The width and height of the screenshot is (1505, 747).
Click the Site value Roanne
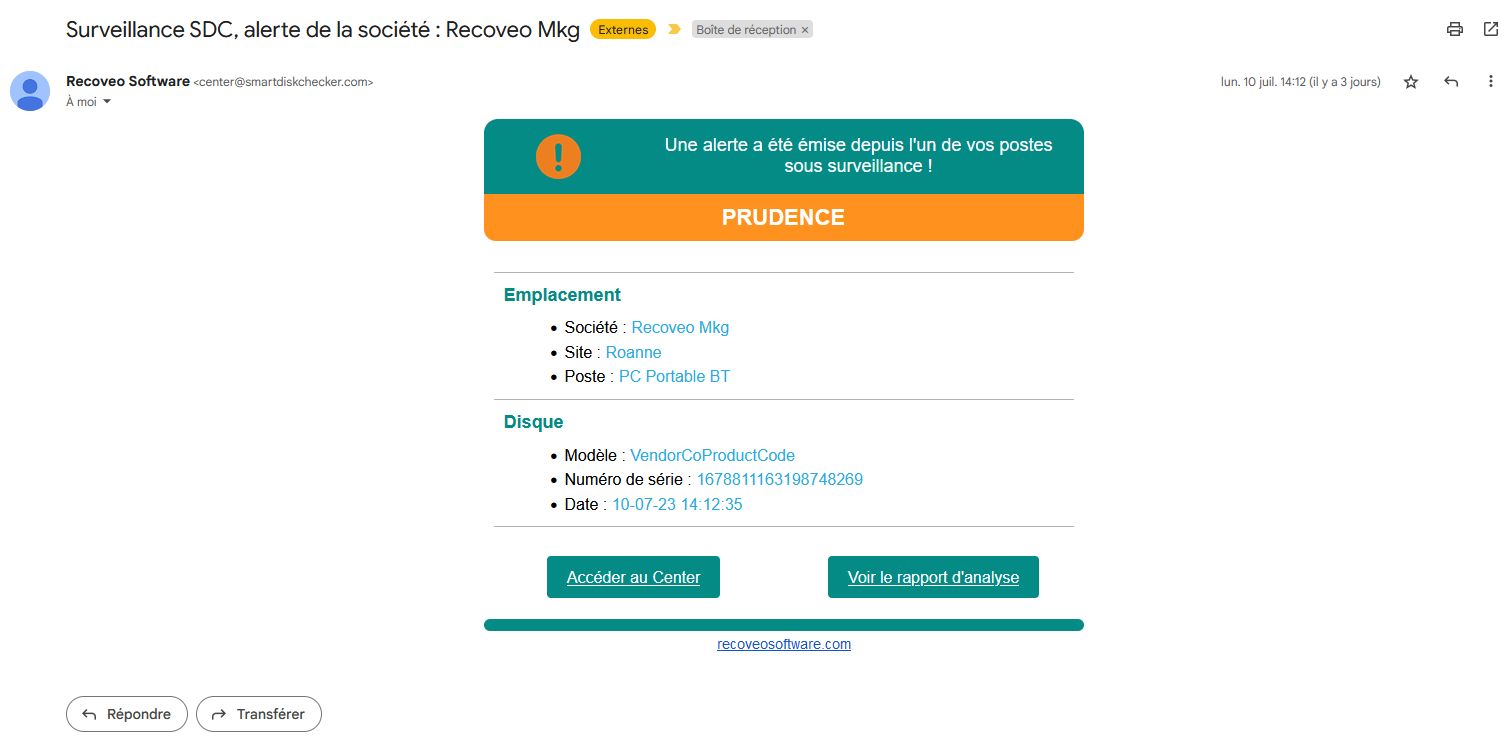(x=633, y=352)
